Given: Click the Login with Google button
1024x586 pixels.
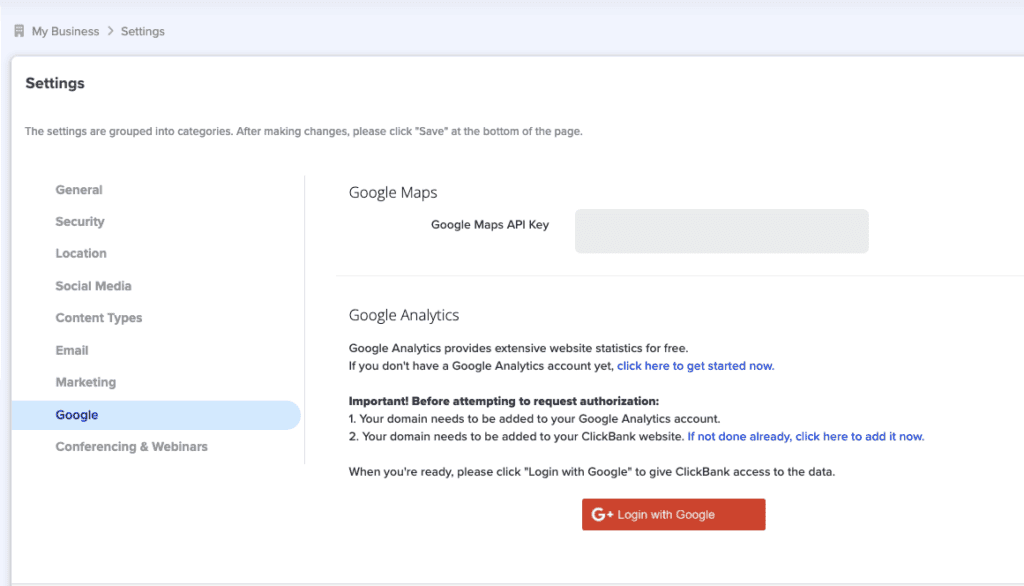Looking at the screenshot, I should (673, 515).
